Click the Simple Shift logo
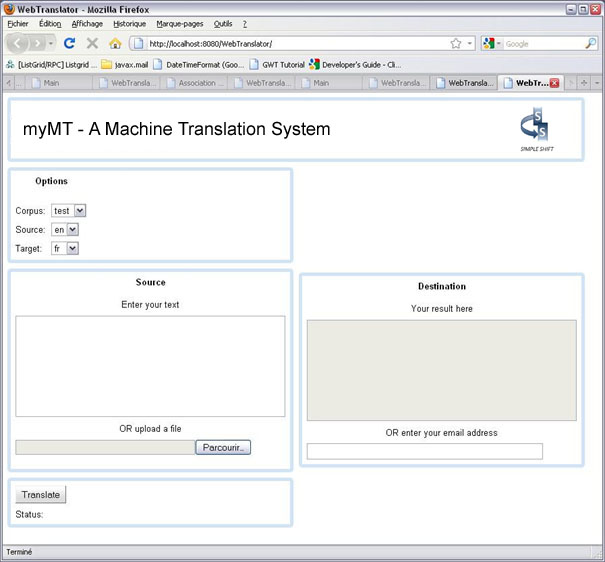Image resolution: width=605 pixels, height=562 pixels. pyautogui.click(x=537, y=129)
